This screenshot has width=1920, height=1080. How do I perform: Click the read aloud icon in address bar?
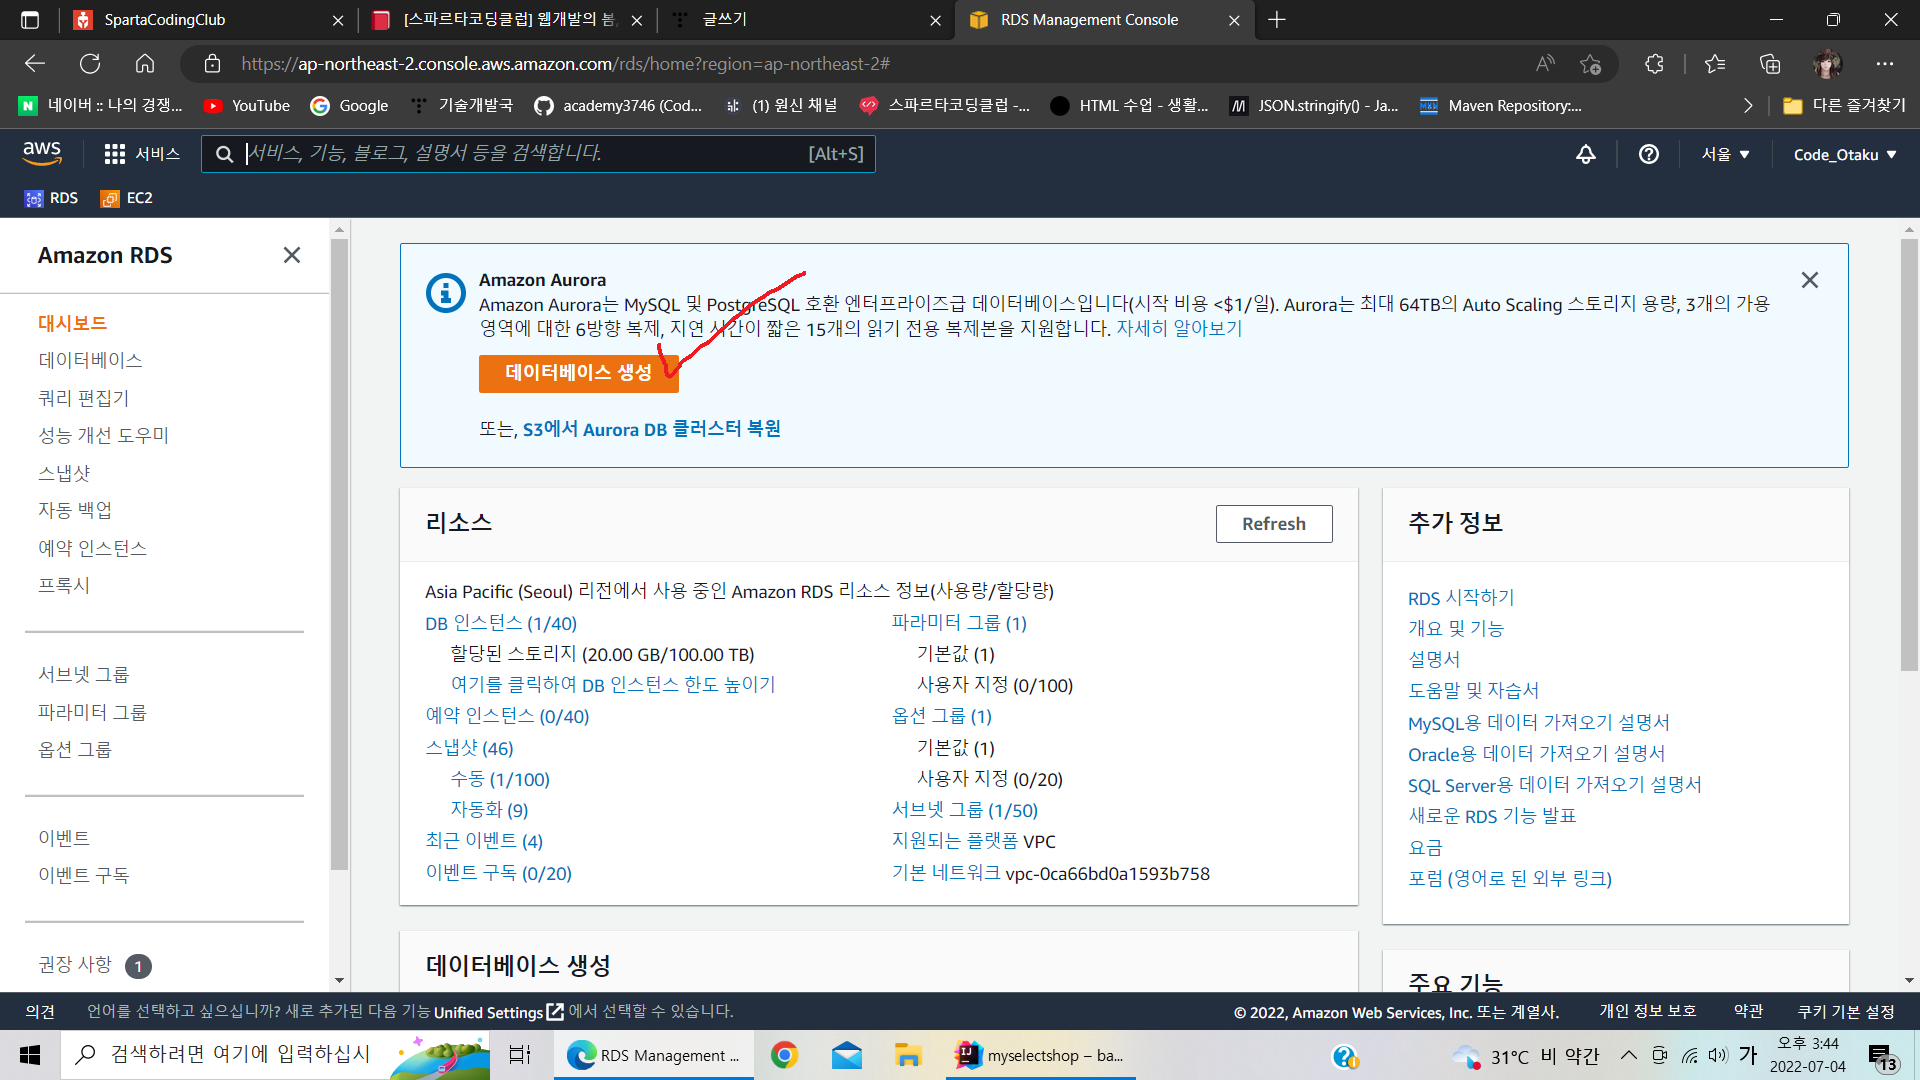1545,64
